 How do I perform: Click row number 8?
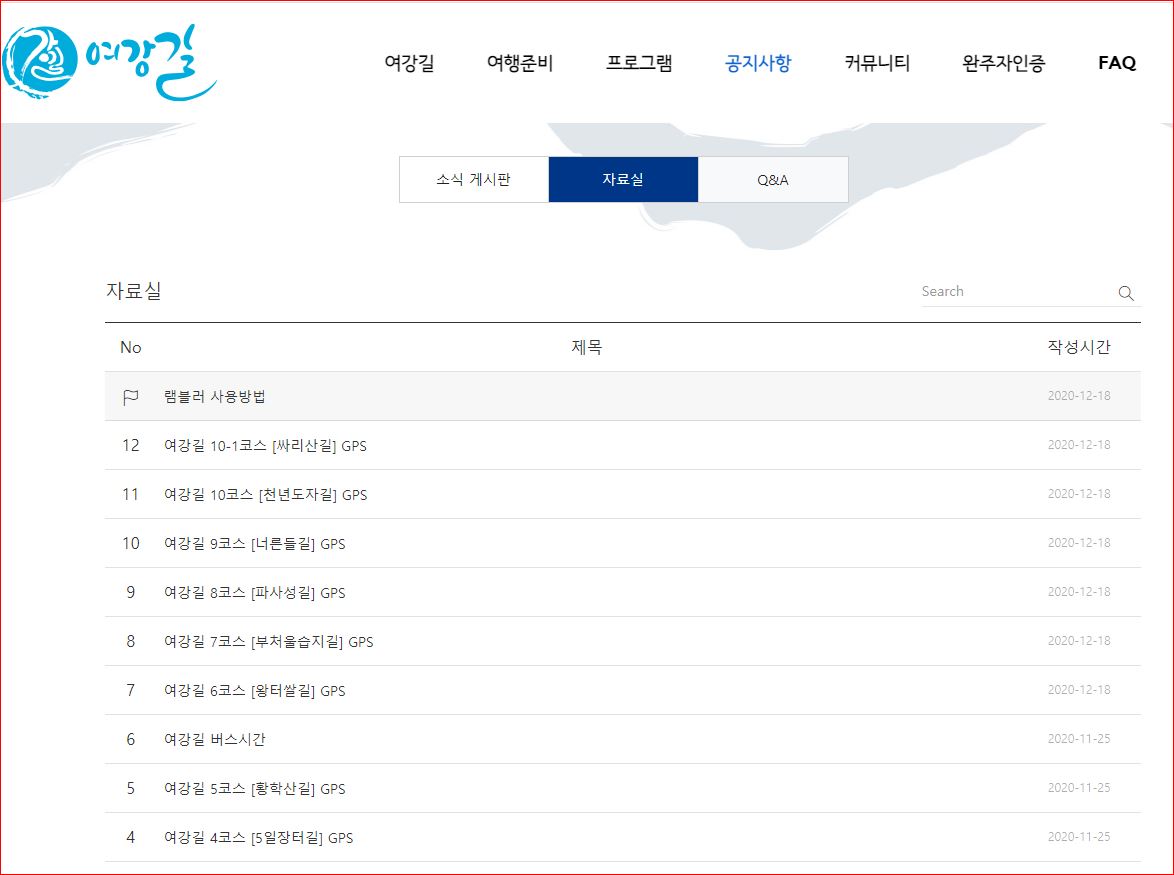click(131, 641)
